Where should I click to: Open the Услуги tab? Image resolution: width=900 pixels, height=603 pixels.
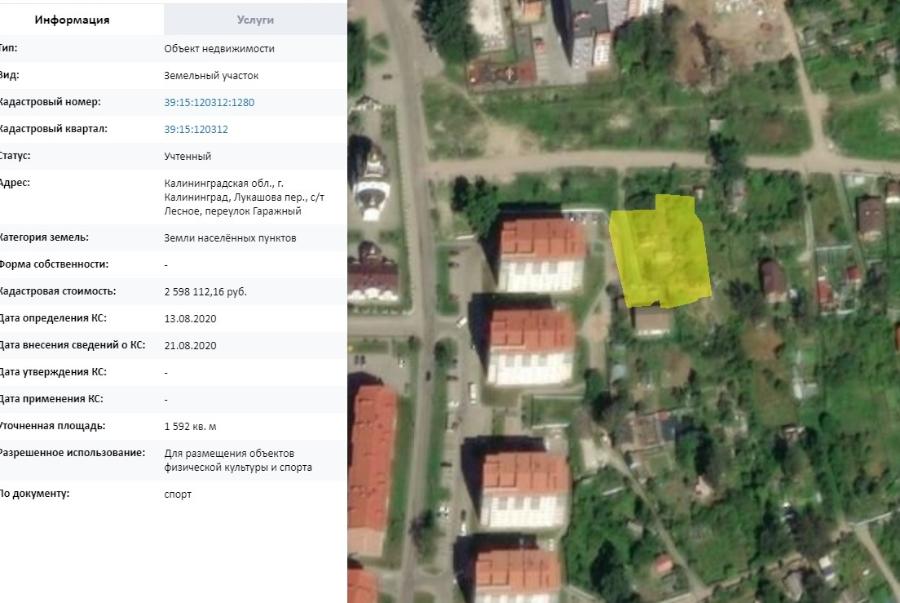[255, 20]
